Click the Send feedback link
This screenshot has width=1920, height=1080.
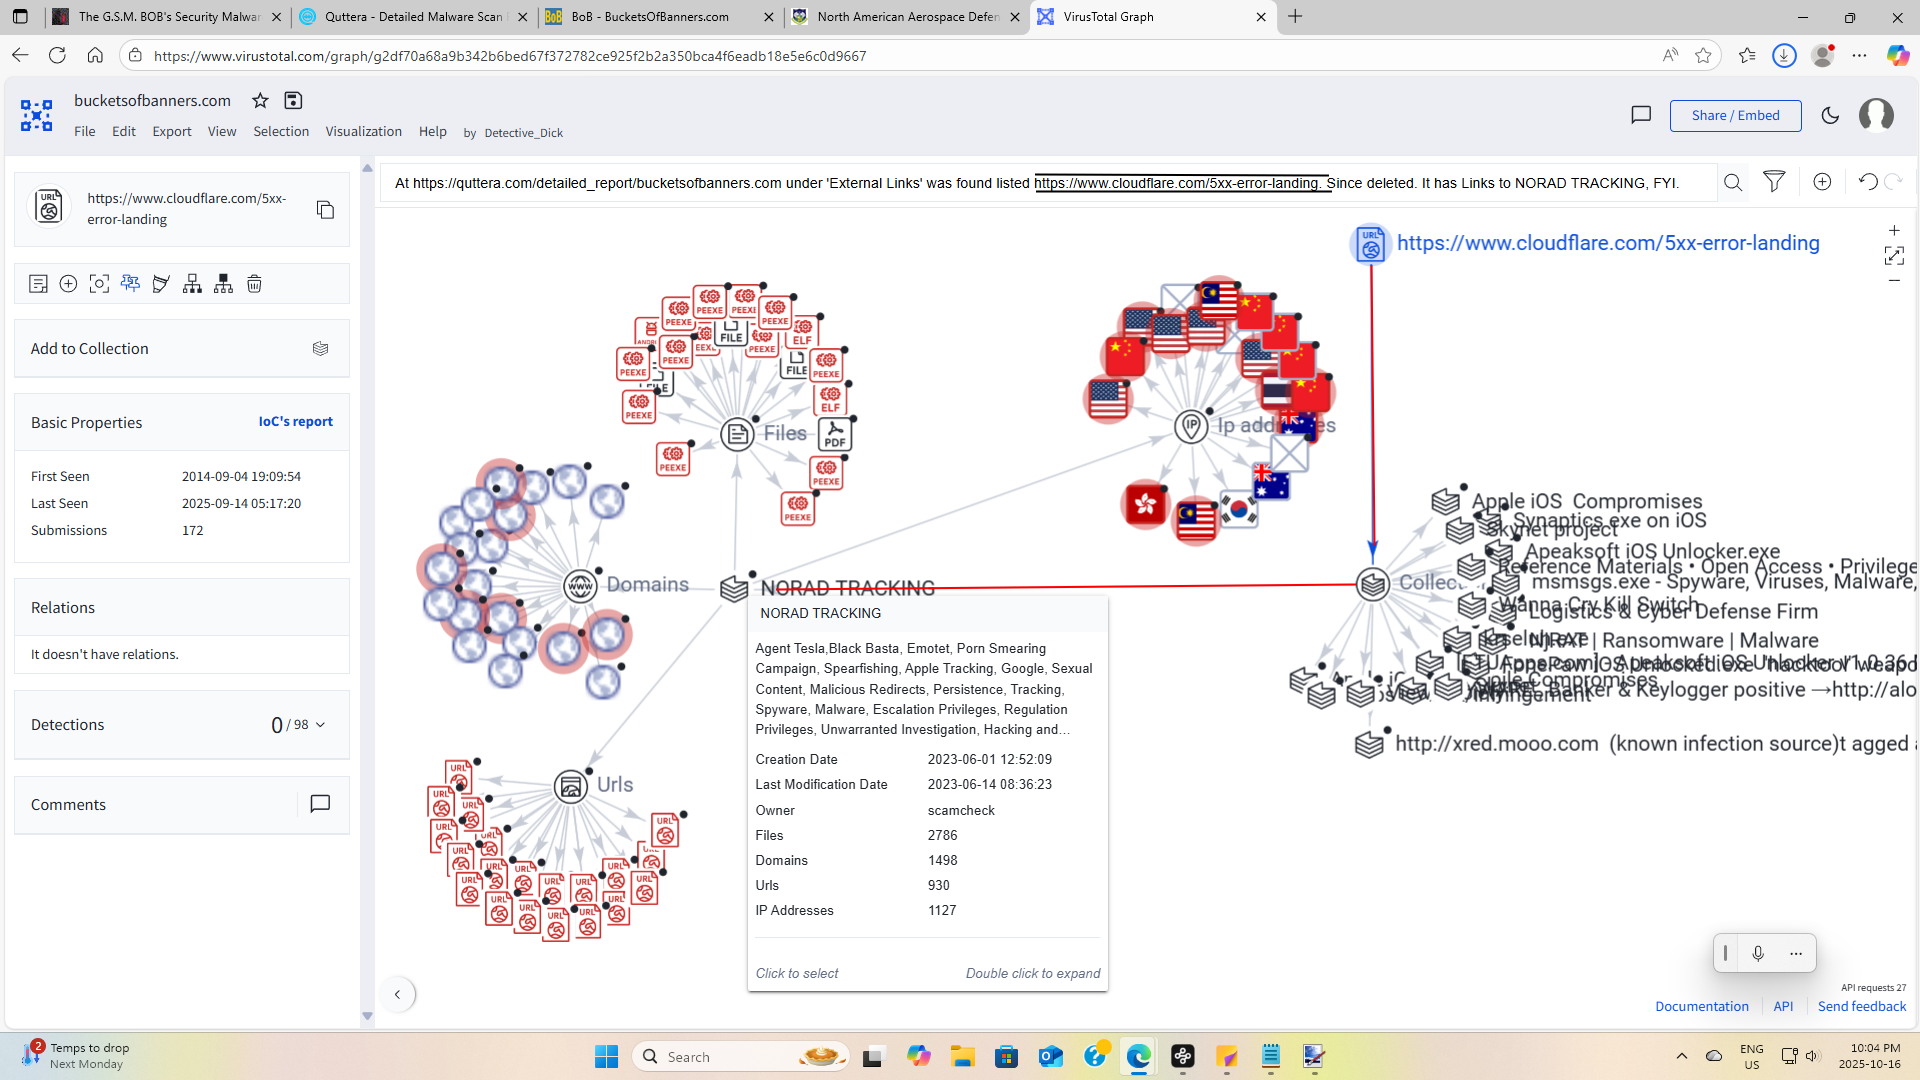coord(1862,1007)
